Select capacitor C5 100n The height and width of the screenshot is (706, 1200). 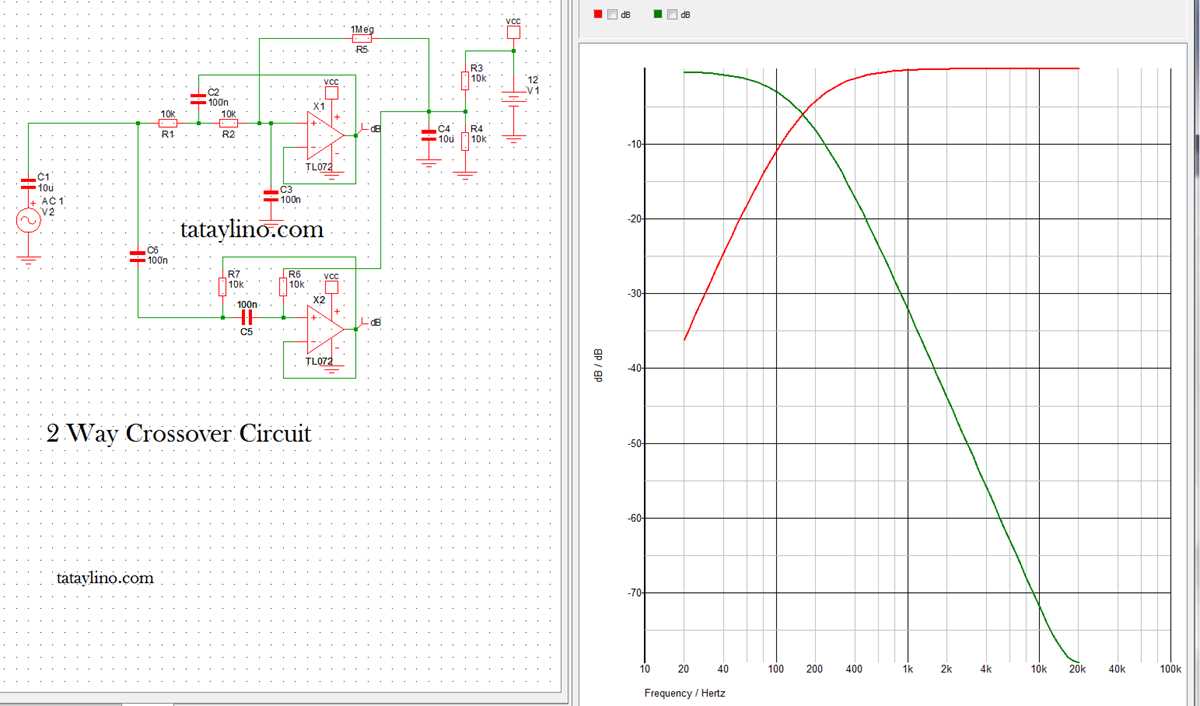[246, 317]
